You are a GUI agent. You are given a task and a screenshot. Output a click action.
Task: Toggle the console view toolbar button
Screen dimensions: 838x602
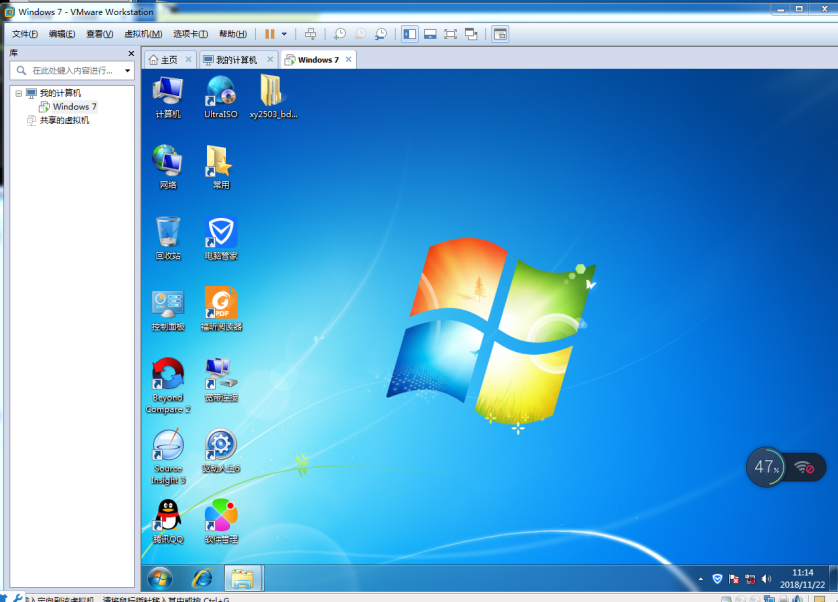500,34
